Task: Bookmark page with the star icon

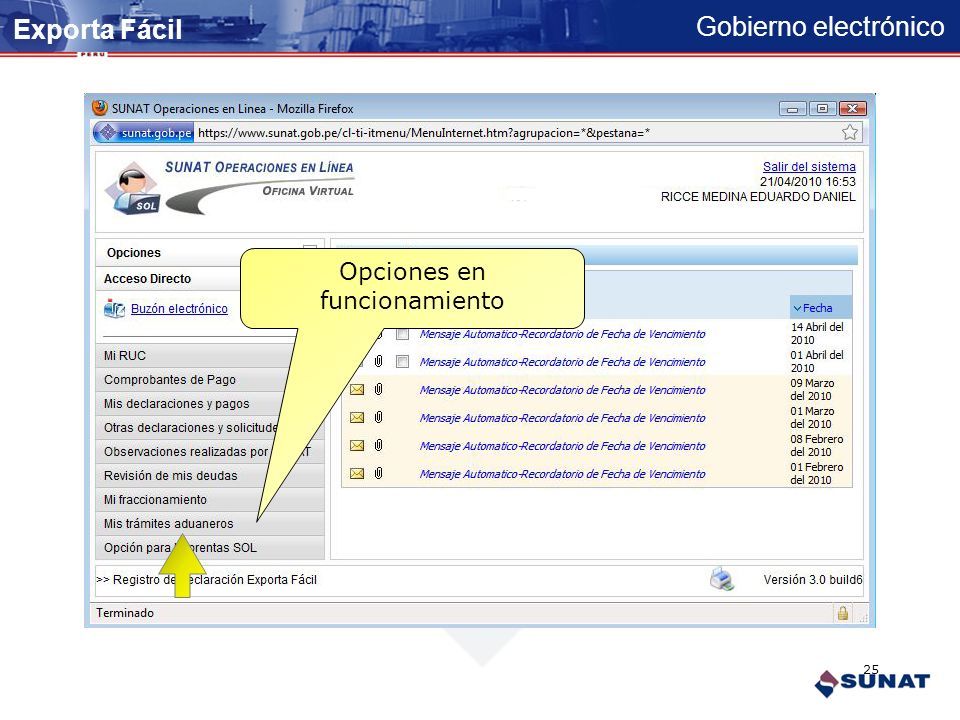Action: tap(850, 132)
